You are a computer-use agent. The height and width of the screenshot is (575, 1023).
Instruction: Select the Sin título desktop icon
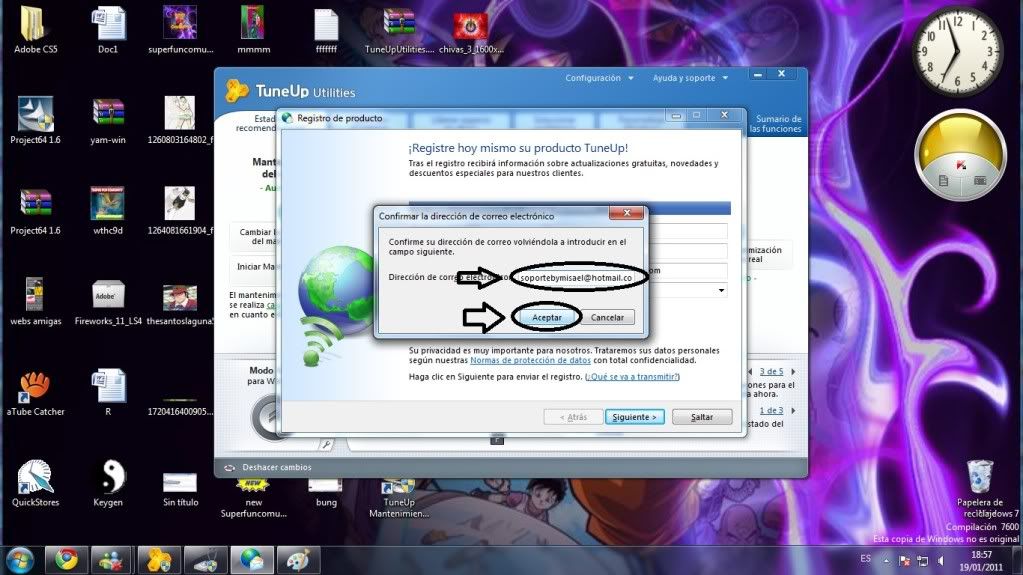[x=180, y=490]
